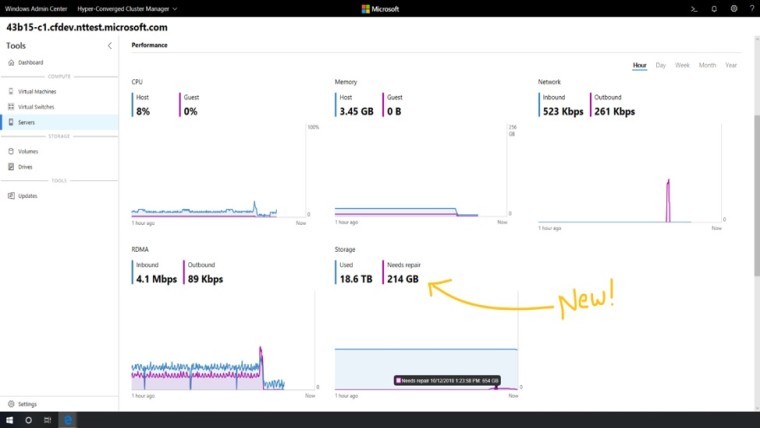The height and width of the screenshot is (428, 760).
Task: Switch chart range to Week
Action: [682, 65]
